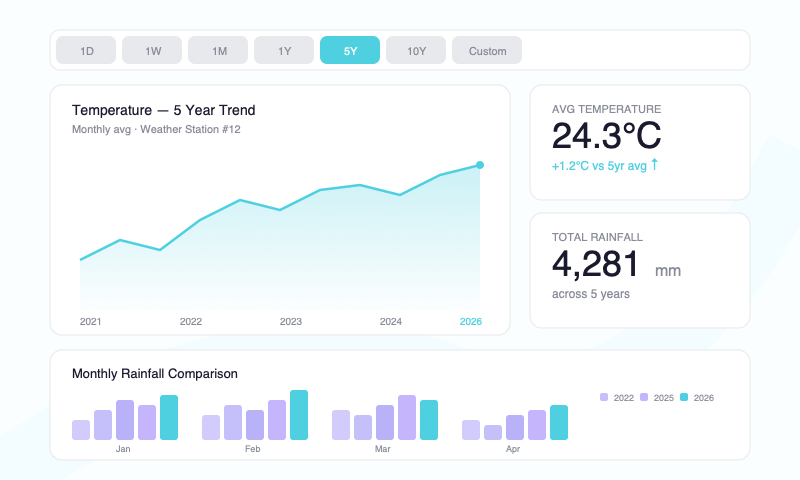800x480 pixels.
Task: Click the teal 2026 bar for Apr
Action: point(559,422)
